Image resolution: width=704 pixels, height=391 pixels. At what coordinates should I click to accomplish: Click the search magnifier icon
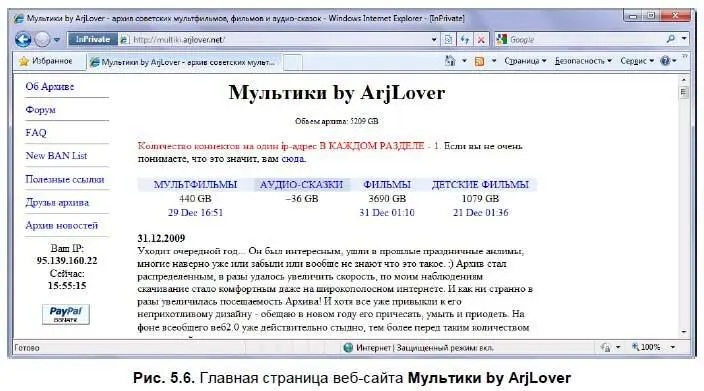click(x=671, y=39)
